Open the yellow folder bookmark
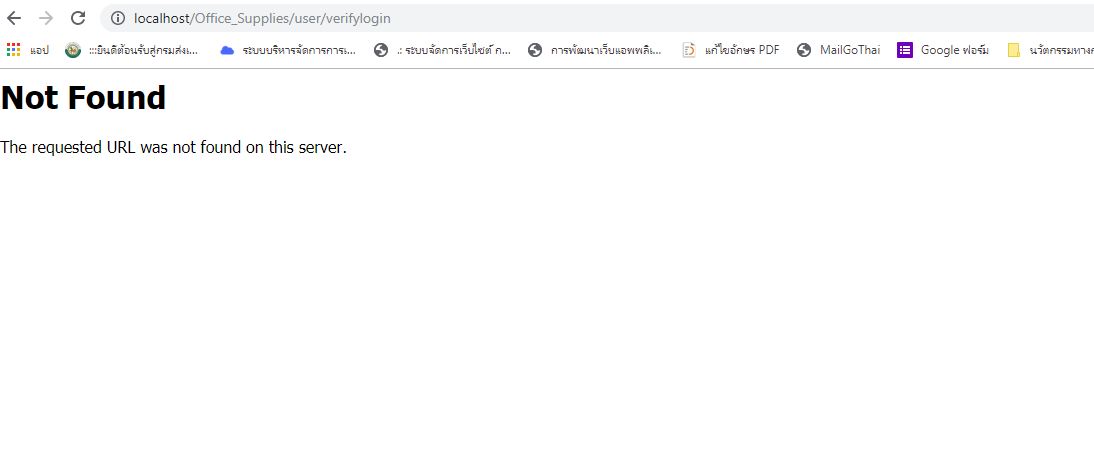Image resolution: width=1094 pixels, height=462 pixels. 1050,50
